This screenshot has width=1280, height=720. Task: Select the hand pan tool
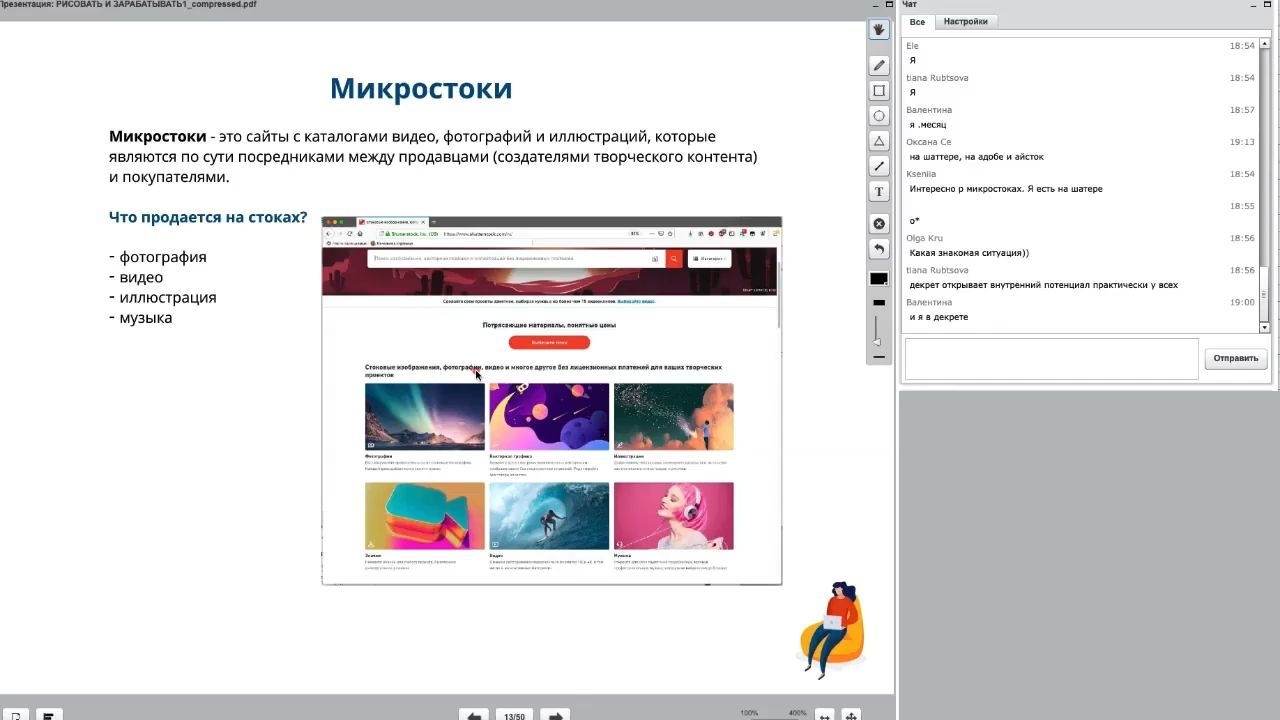[x=879, y=30]
